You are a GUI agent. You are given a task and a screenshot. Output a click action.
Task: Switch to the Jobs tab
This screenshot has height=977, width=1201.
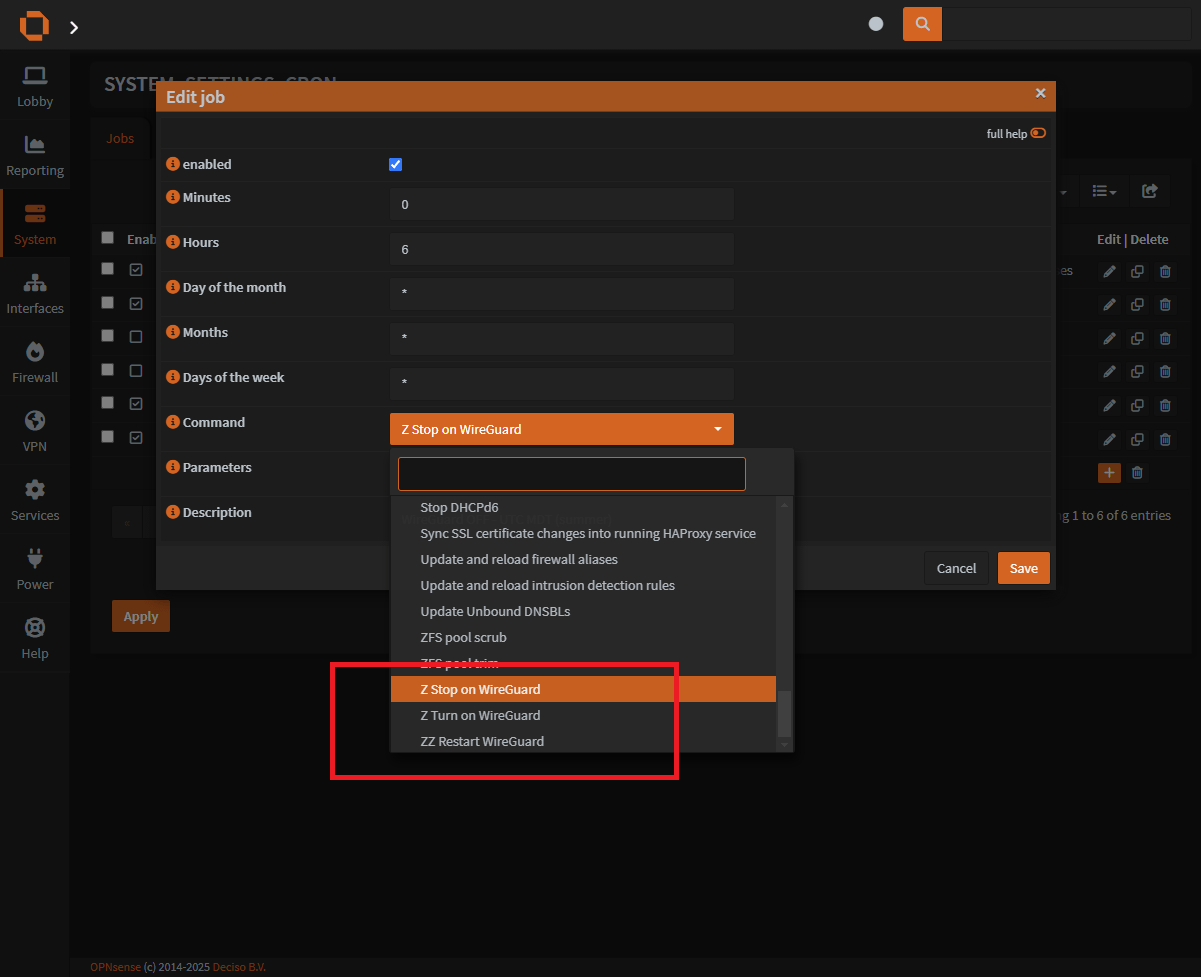point(120,138)
